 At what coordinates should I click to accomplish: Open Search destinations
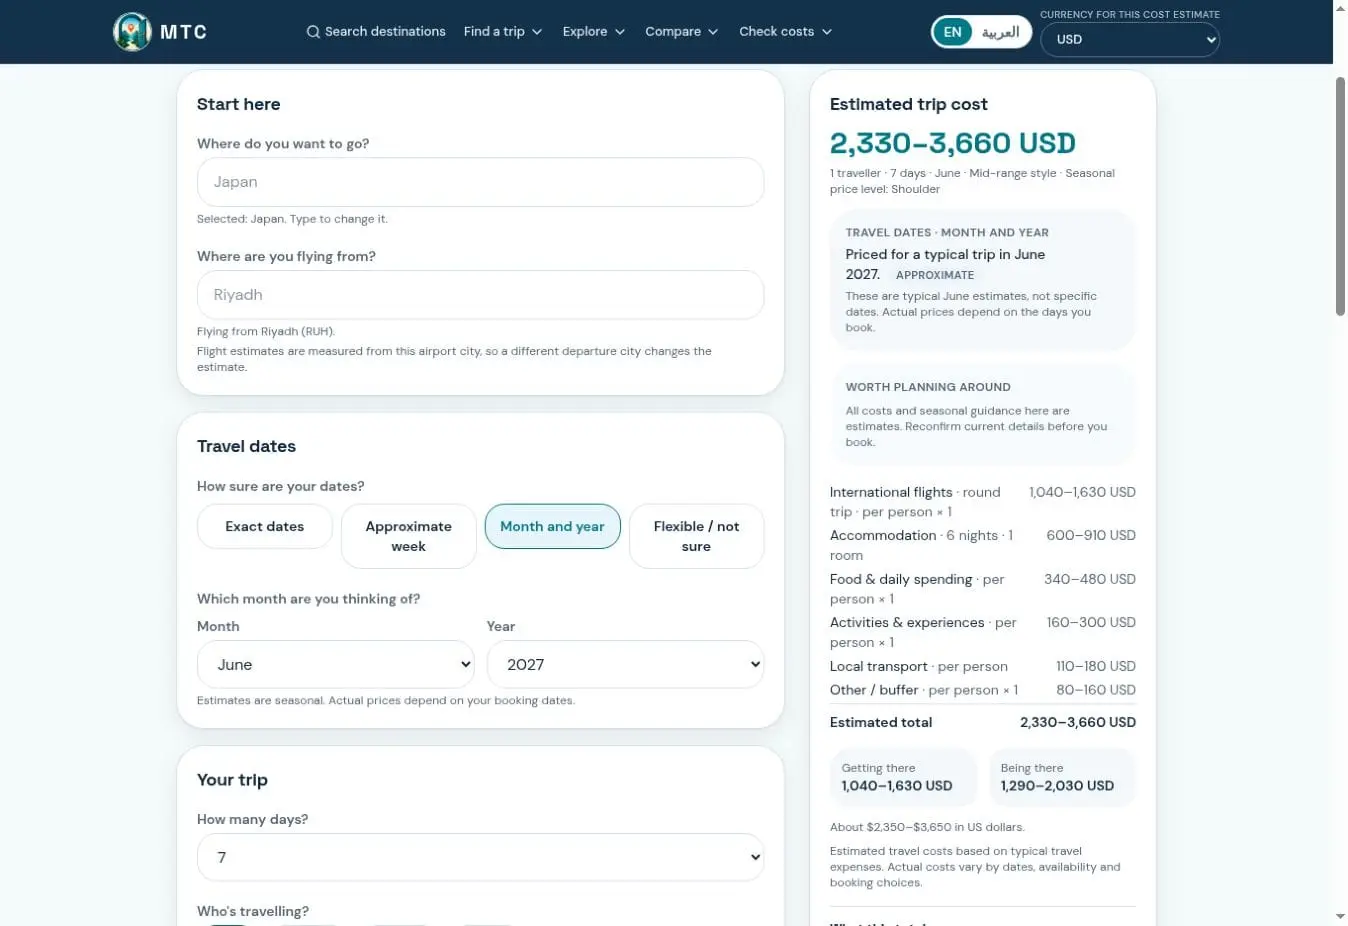point(376,32)
